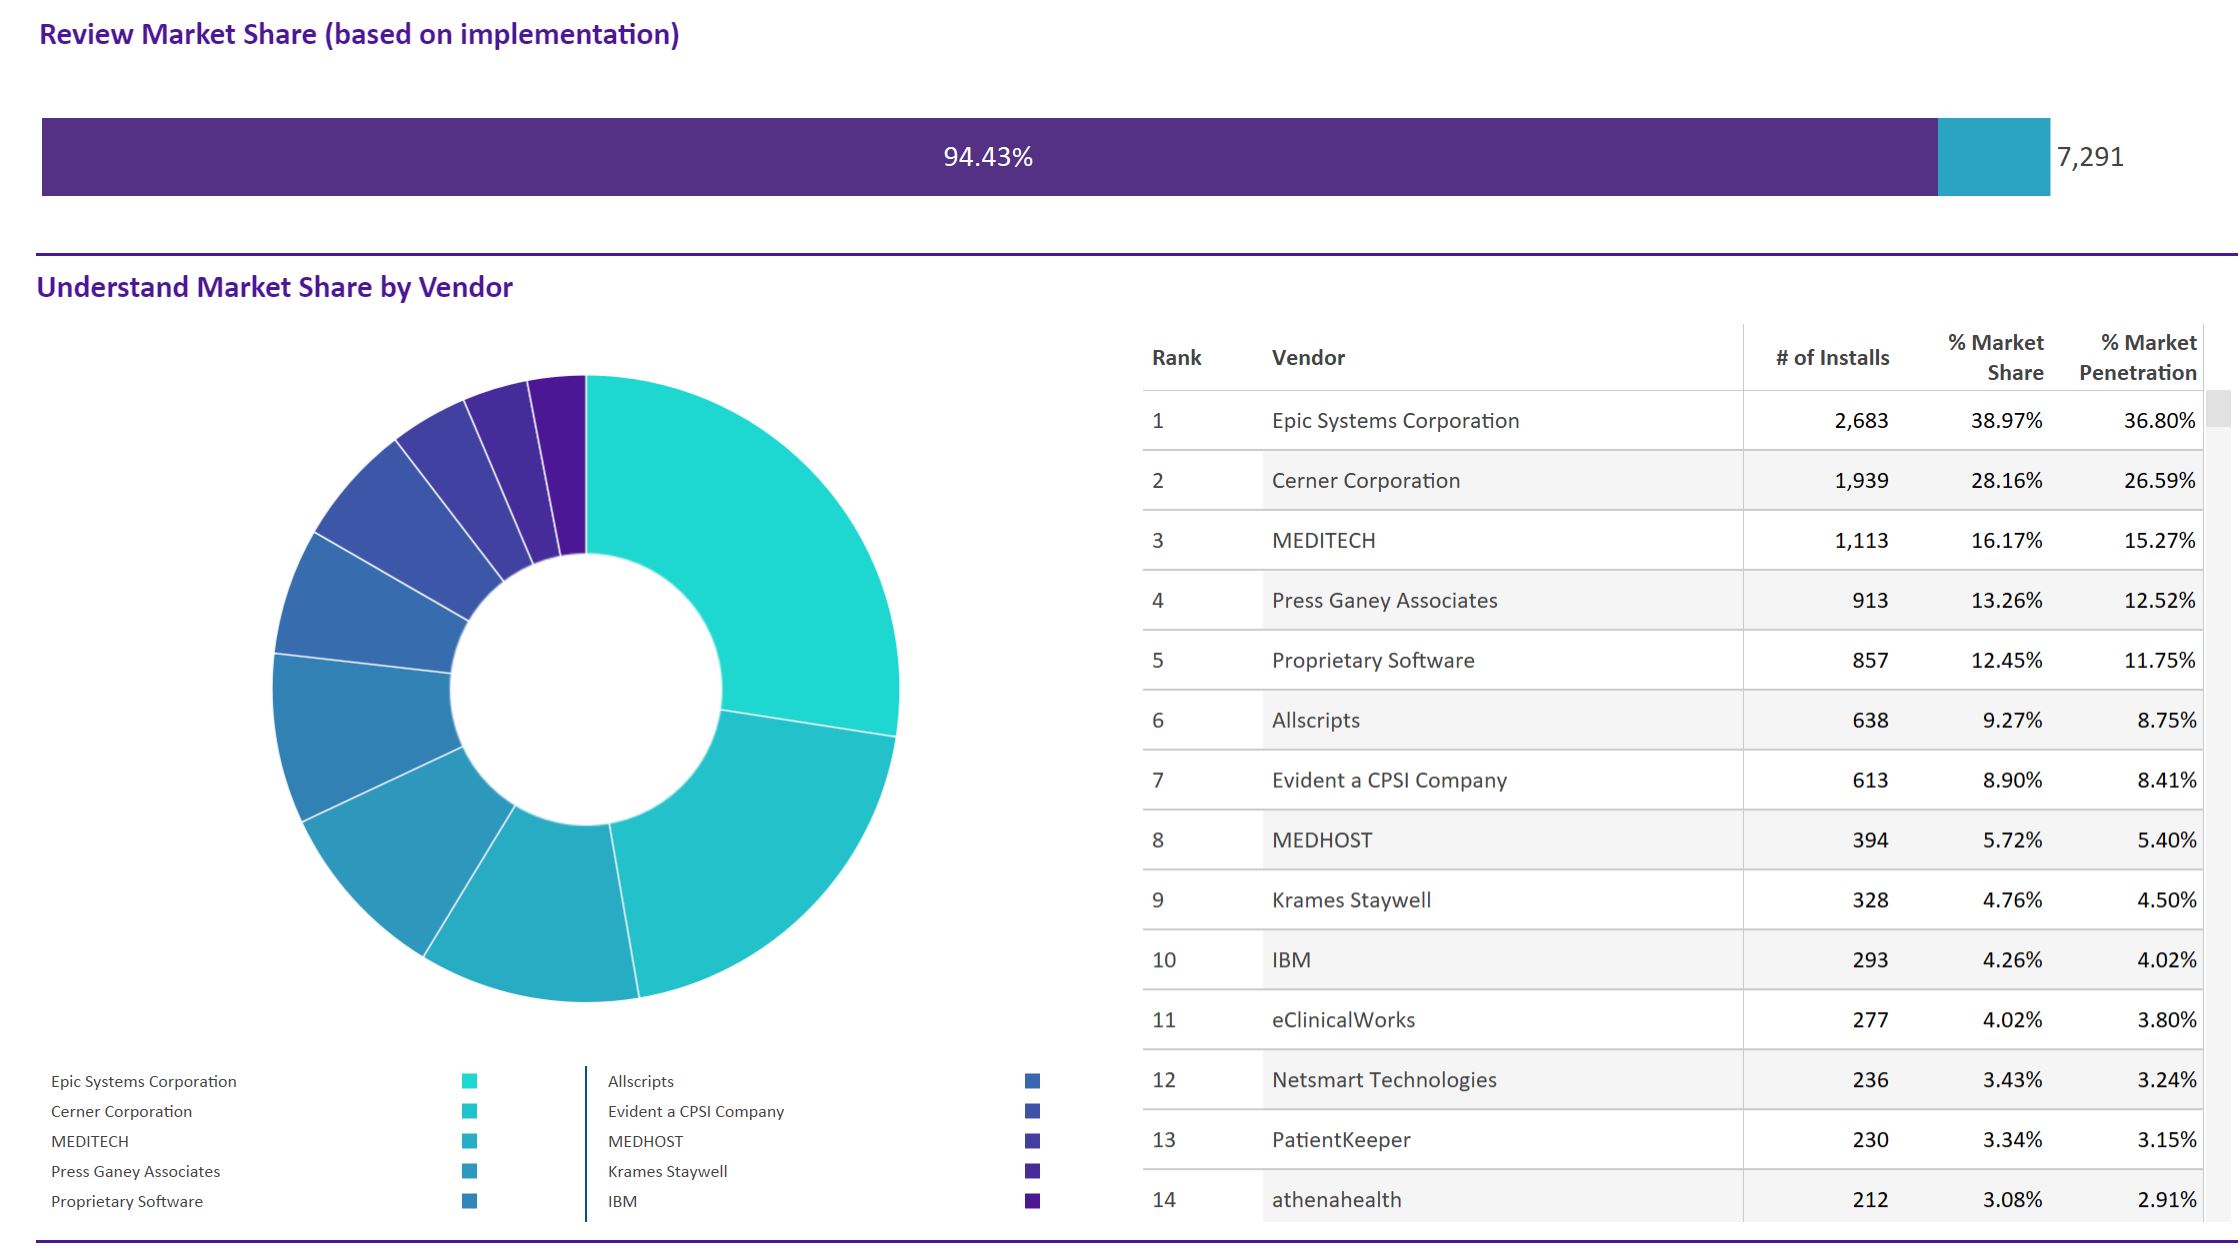Click the Allscripts legend color square
The width and height of the screenshot is (2240, 1252).
click(x=1032, y=1081)
